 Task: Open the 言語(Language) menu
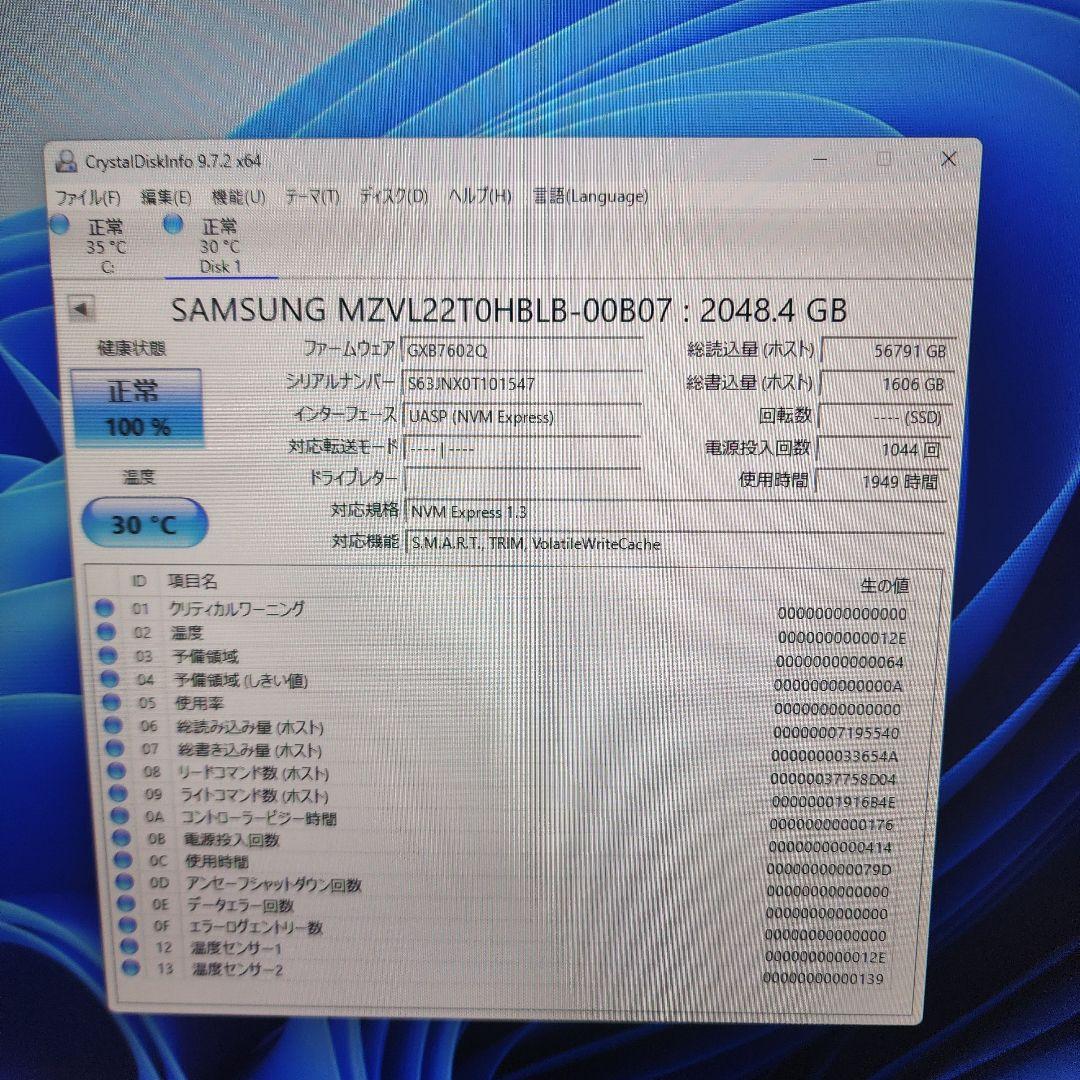pyautogui.click(x=591, y=196)
